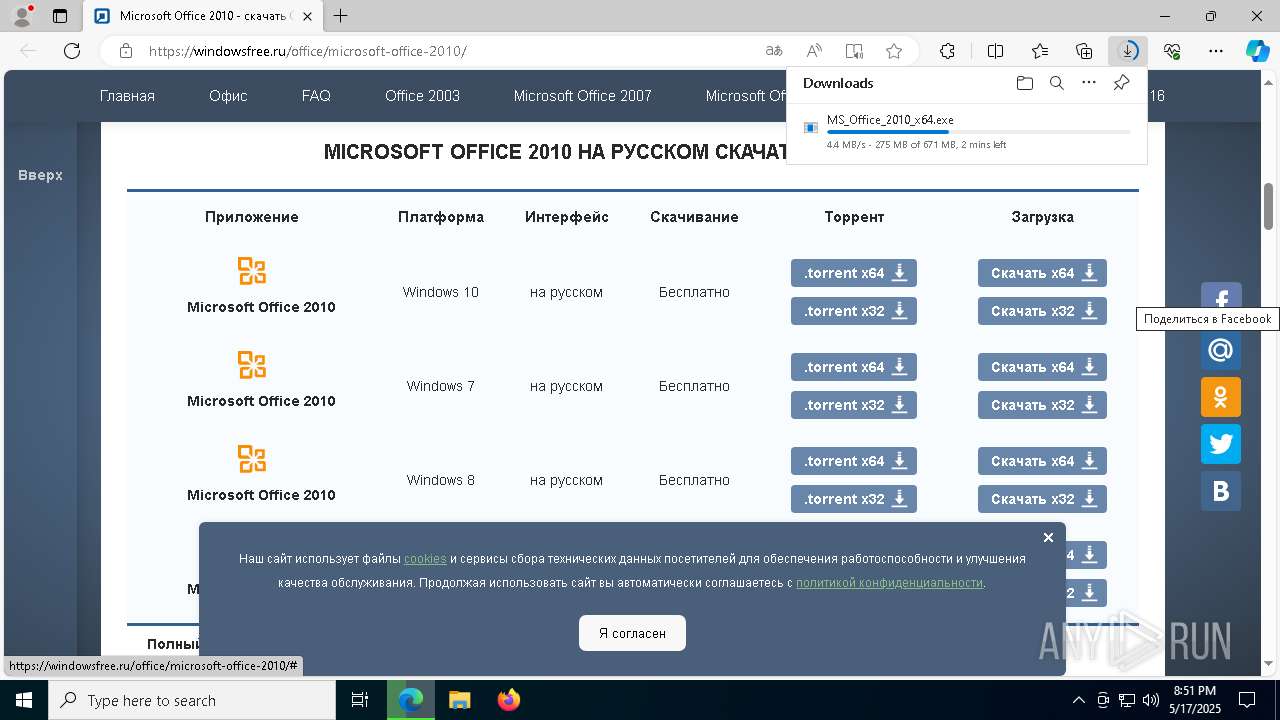Open Firefox from taskbar
The height and width of the screenshot is (720, 1280).
[509, 700]
